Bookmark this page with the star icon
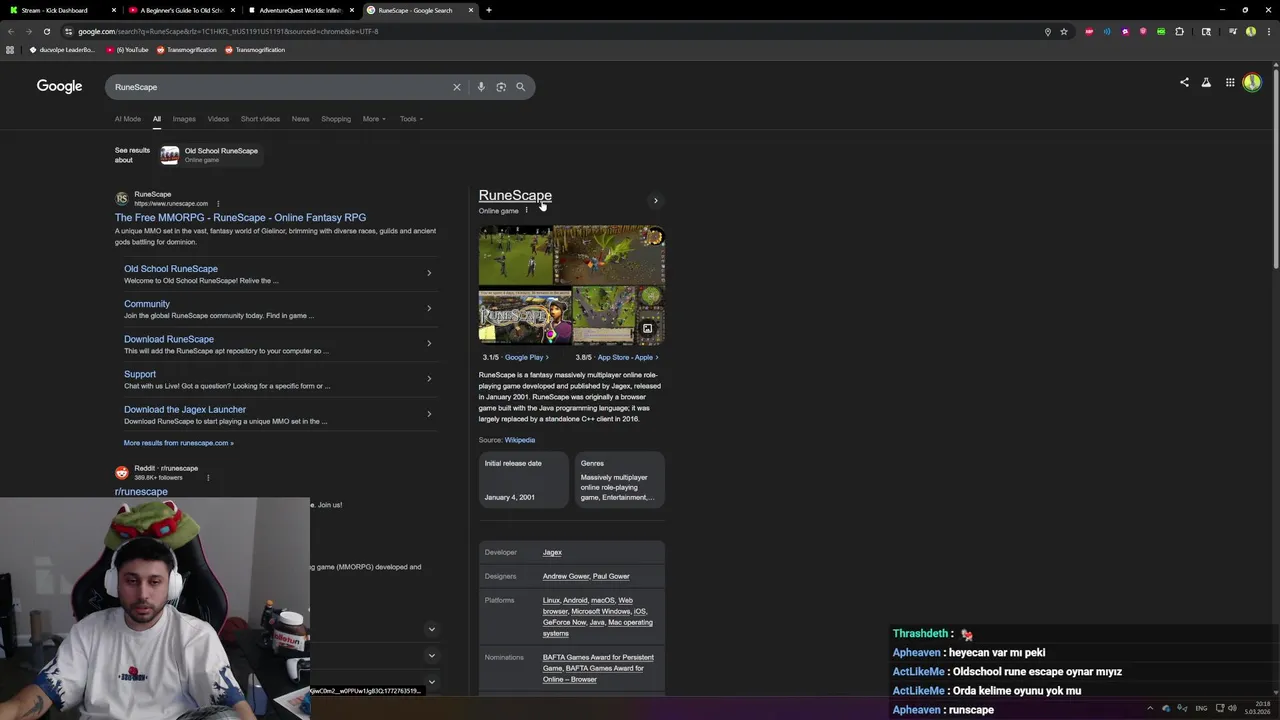This screenshot has height=720, width=1280. coord(1064,31)
